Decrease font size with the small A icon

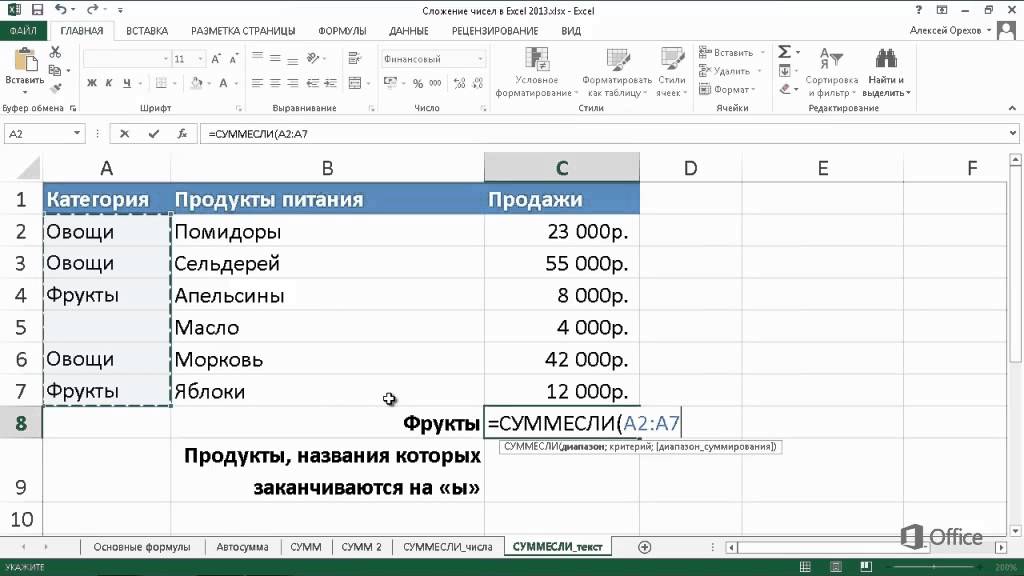coord(234,59)
